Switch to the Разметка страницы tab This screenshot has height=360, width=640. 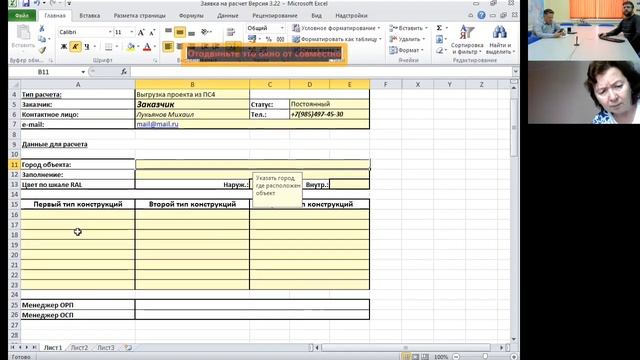[140, 16]
